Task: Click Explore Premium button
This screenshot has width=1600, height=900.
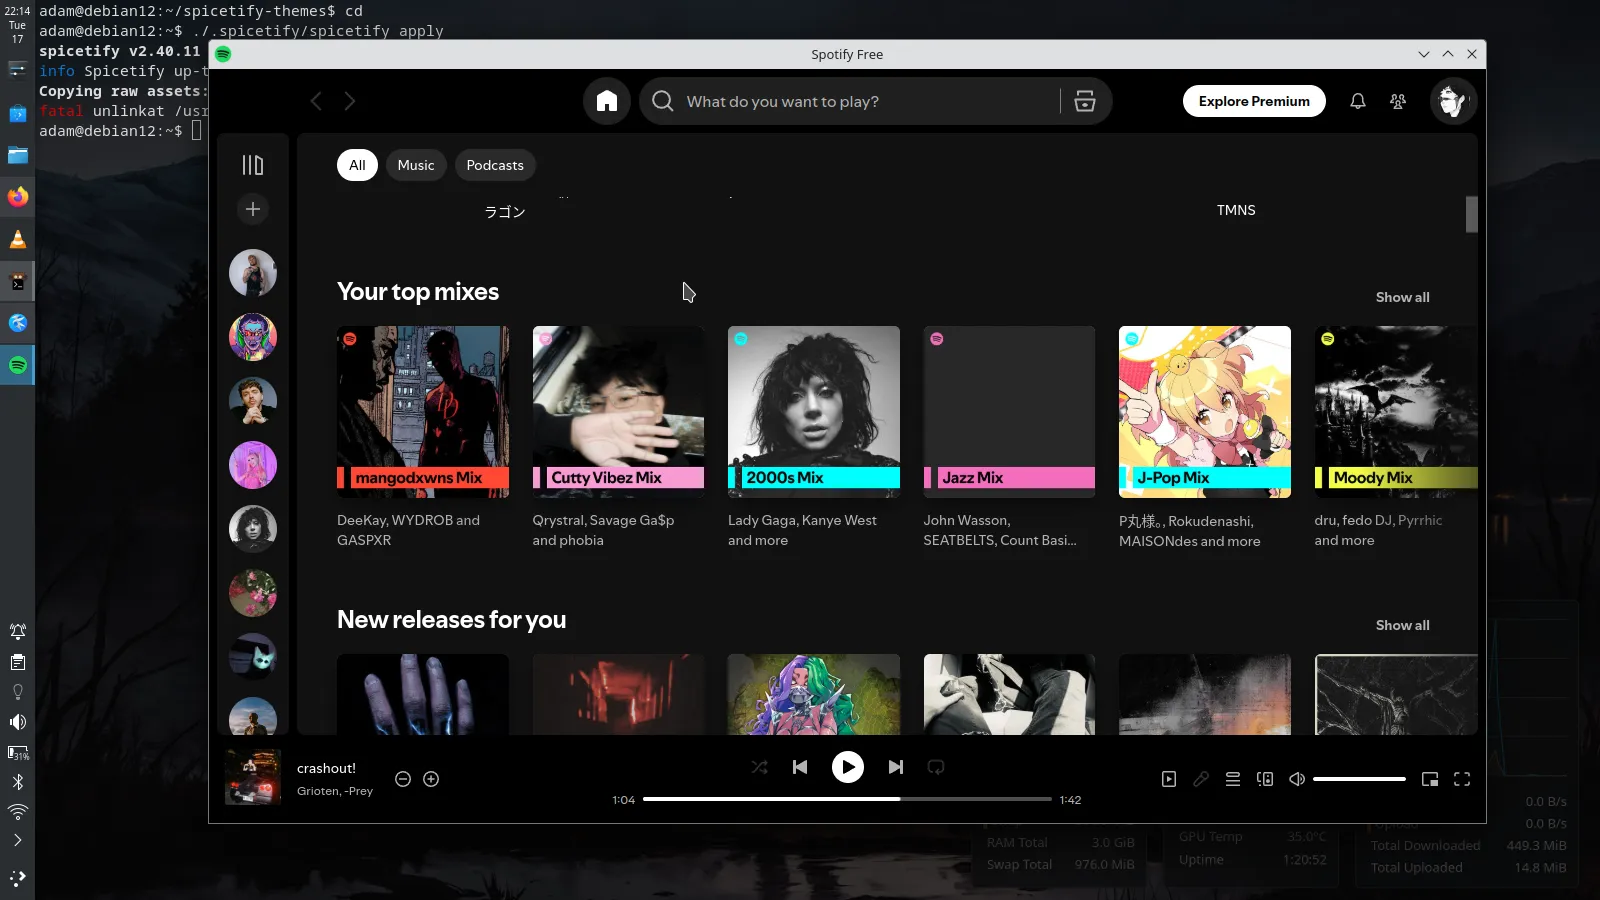Action: (1254, 101)
